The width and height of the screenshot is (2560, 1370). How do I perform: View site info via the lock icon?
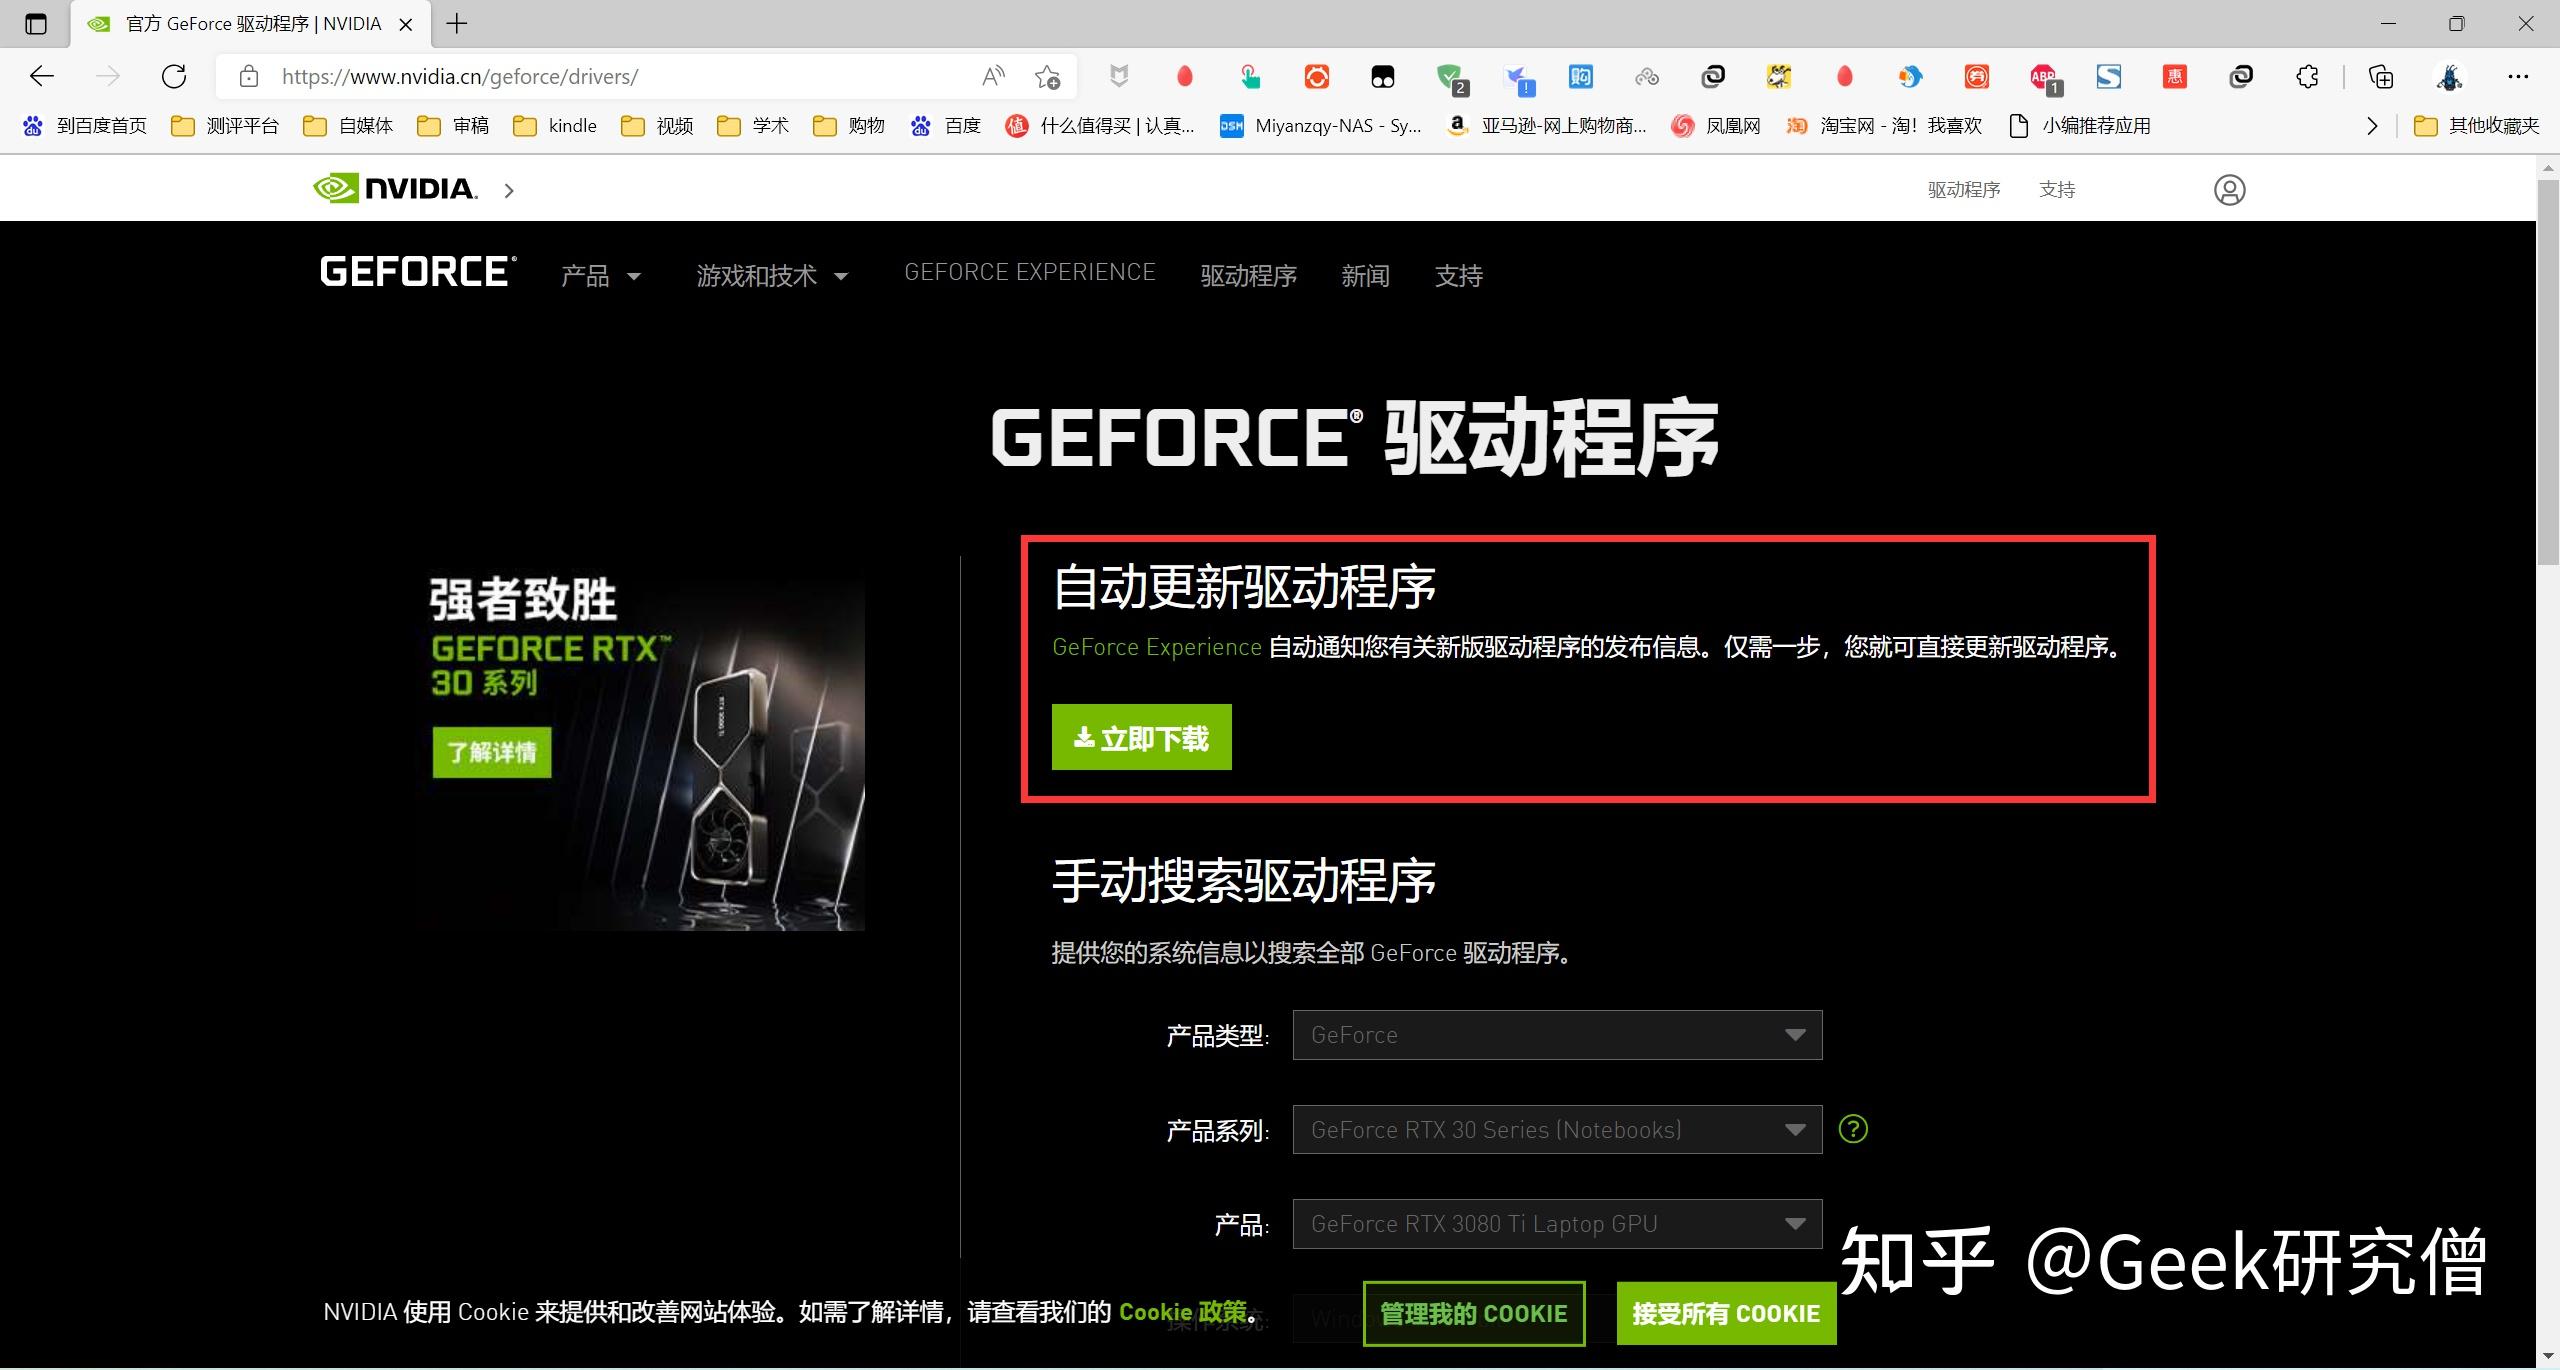click(249, 76)
